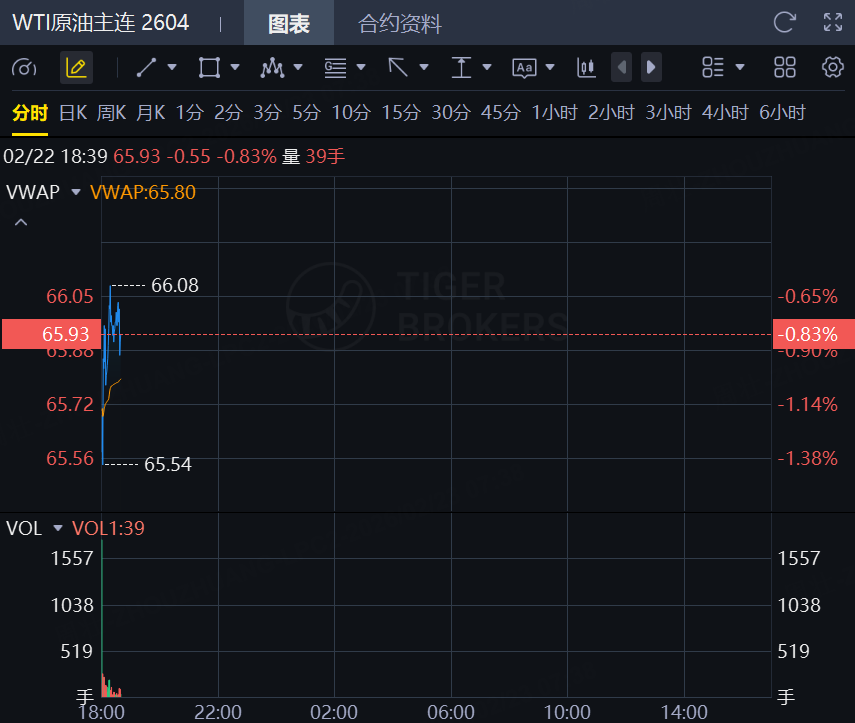Select the 分时 timeframe
The image size is (855, 723).
pos(30,113)
